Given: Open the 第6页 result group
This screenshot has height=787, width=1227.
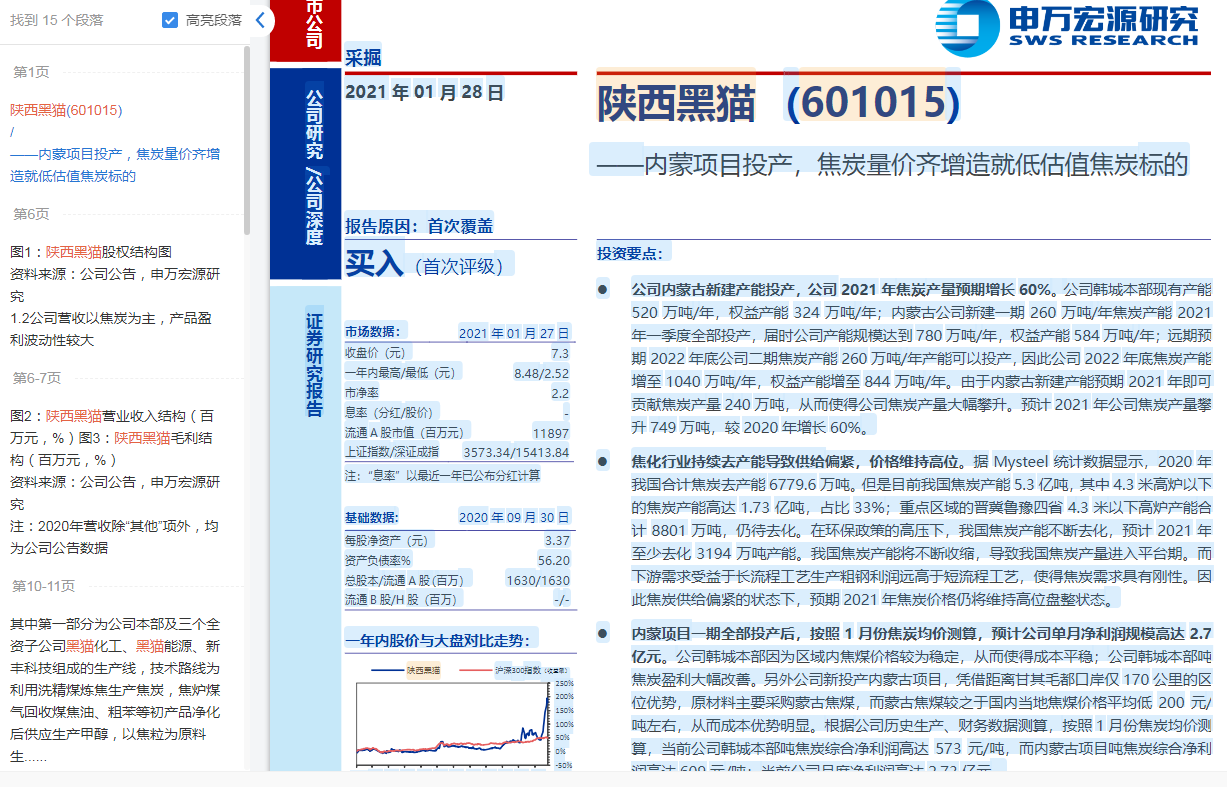Looking at the screenshot, I should [30, 214].
